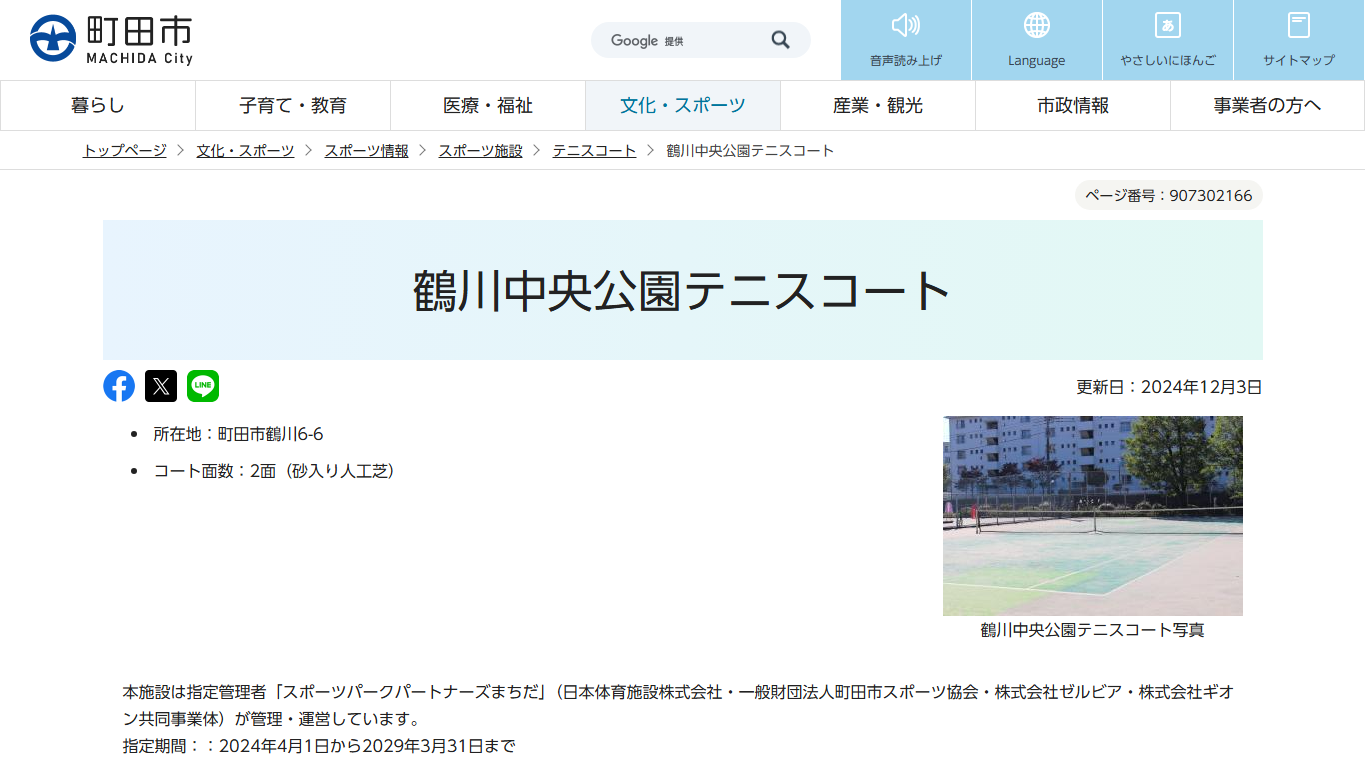Screen dimensions: 1365x768
Task: Click the 指定期間 2024年4月1日 line
Action: click(319, 746)
